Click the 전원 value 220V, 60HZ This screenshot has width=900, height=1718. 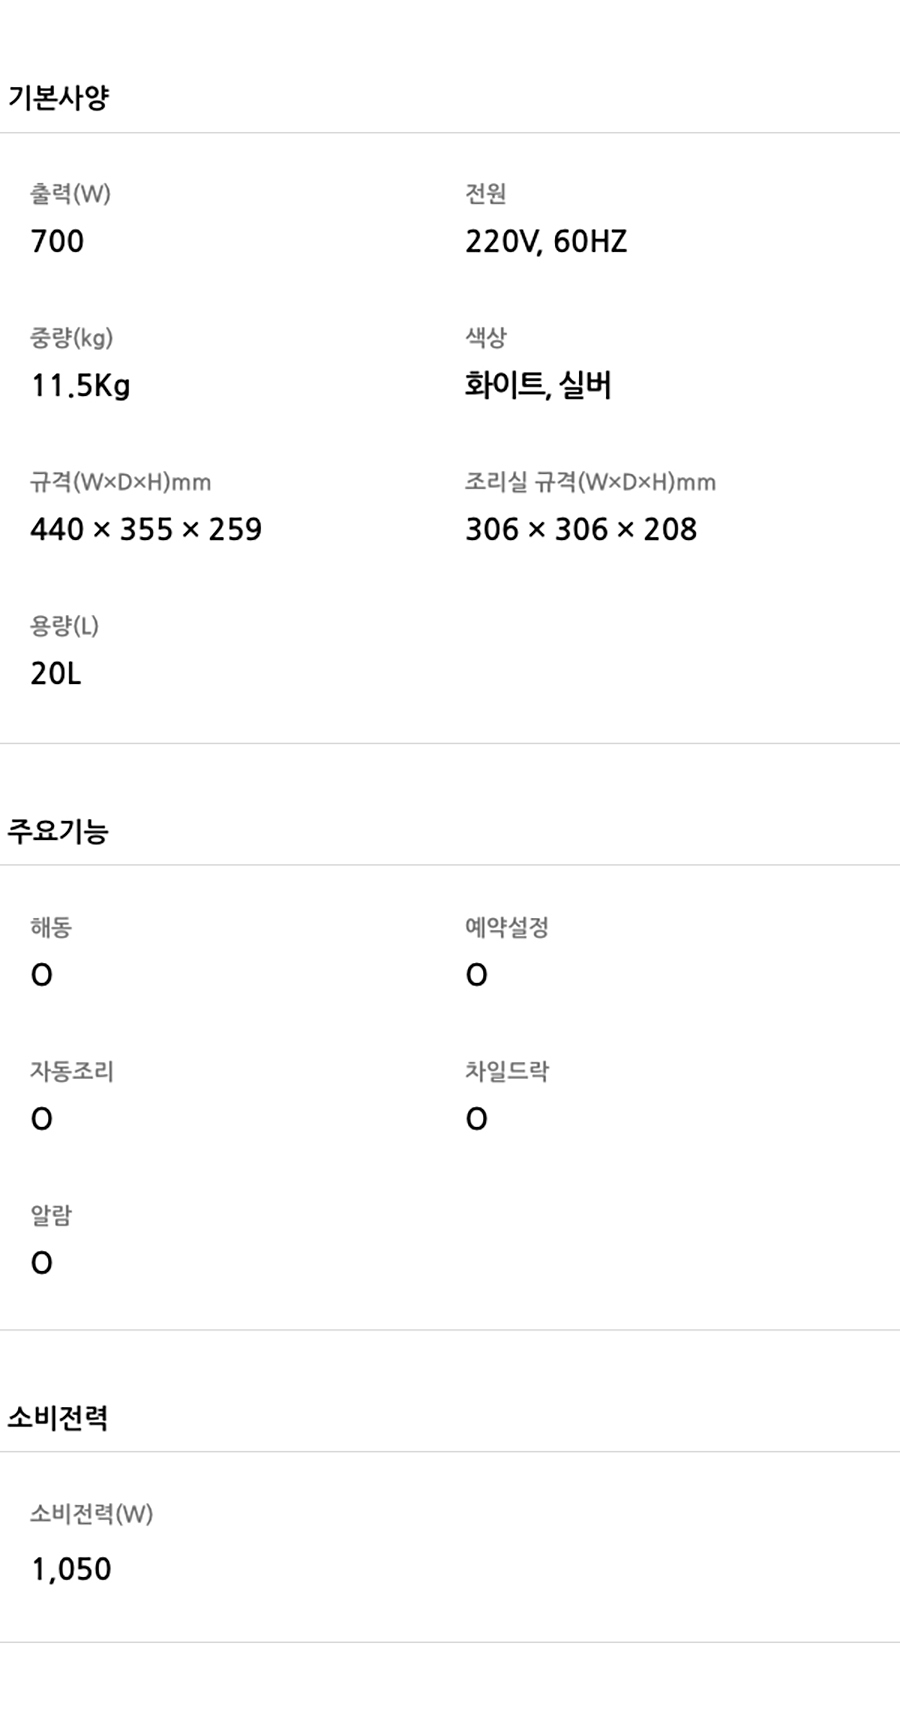[x=546, y=242]
